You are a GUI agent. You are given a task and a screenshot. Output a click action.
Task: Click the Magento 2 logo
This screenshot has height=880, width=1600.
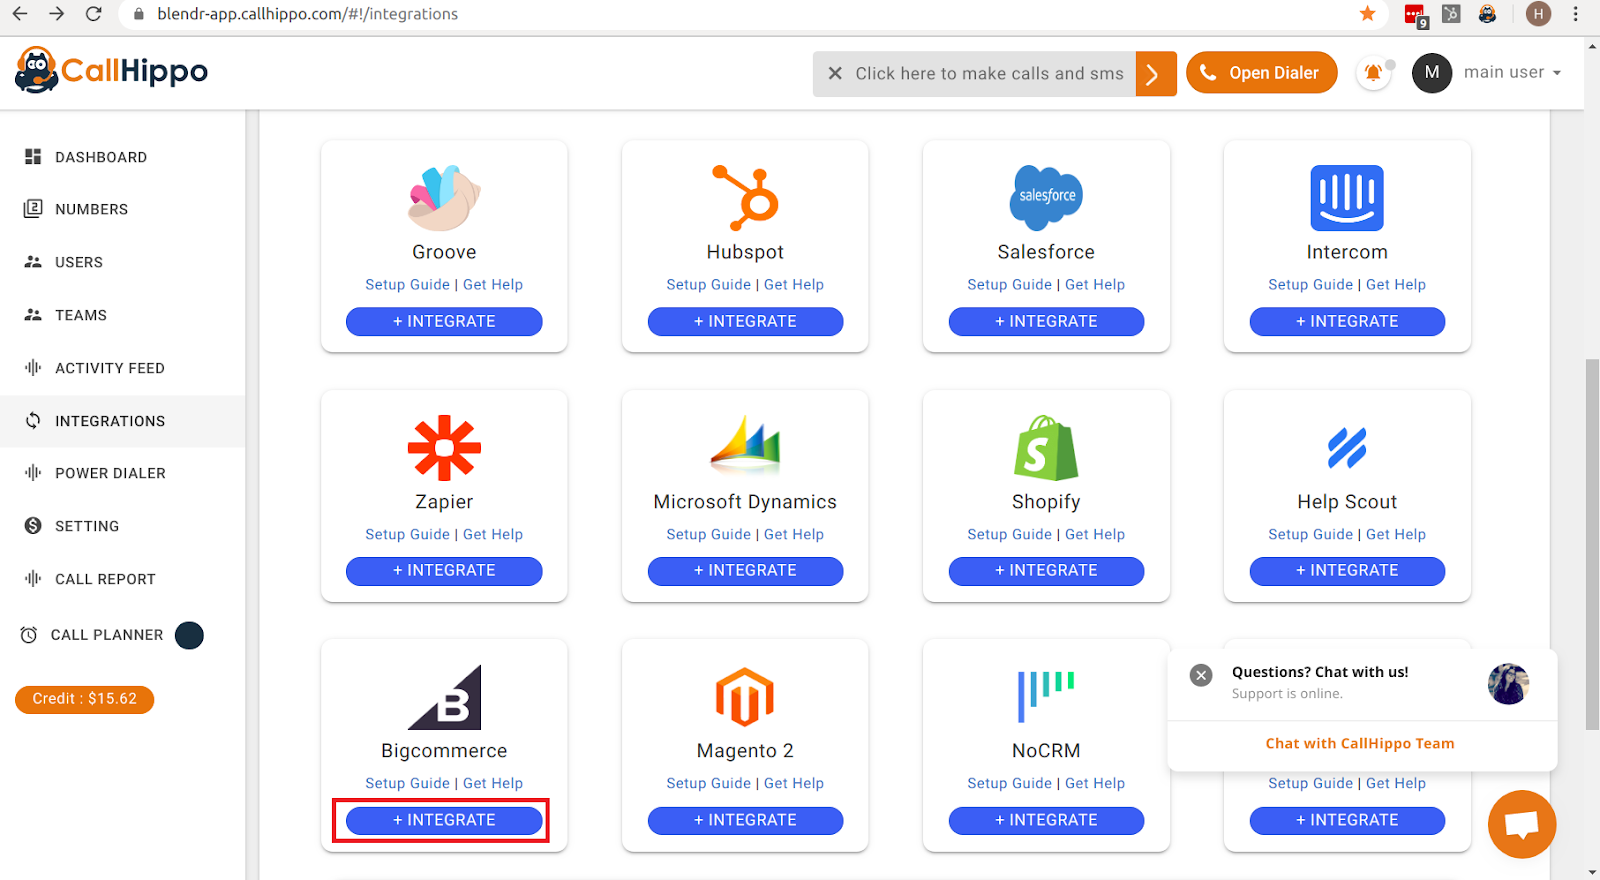[745, 697]
